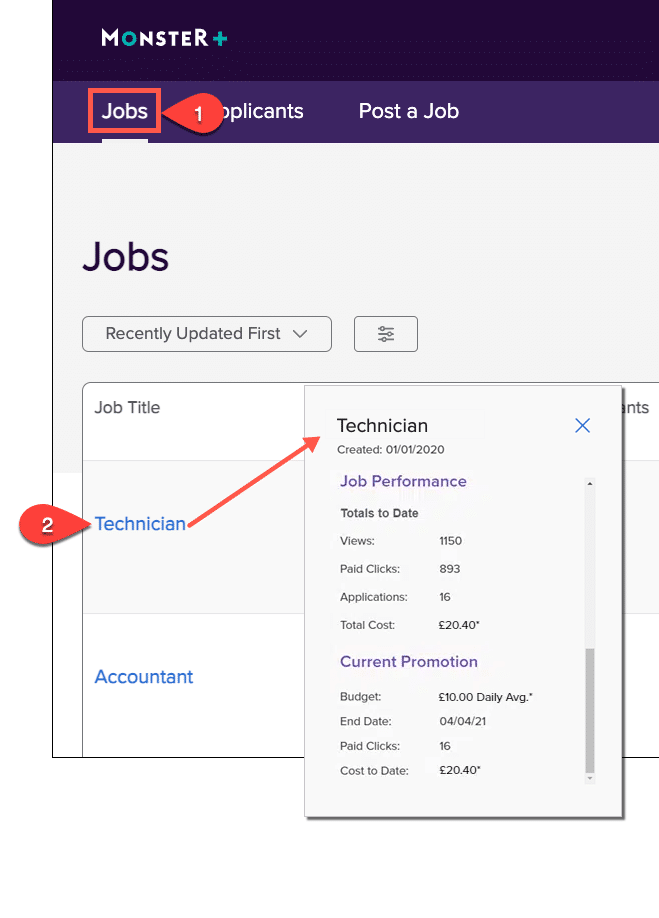This screenshot has width=659, height=918.
Task: Click the popup scrollbar up arrow
Action: pyautogui.click(x=590, y=484)
